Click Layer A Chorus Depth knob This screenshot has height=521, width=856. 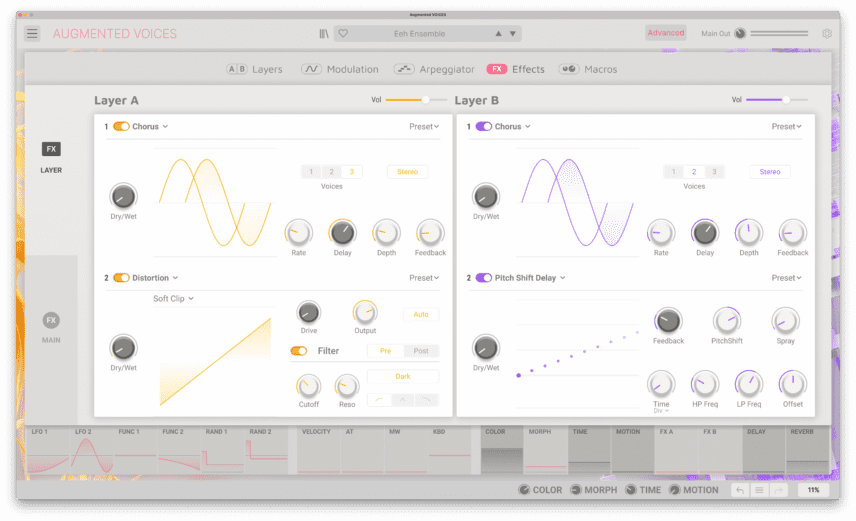[x=386, y=233]
